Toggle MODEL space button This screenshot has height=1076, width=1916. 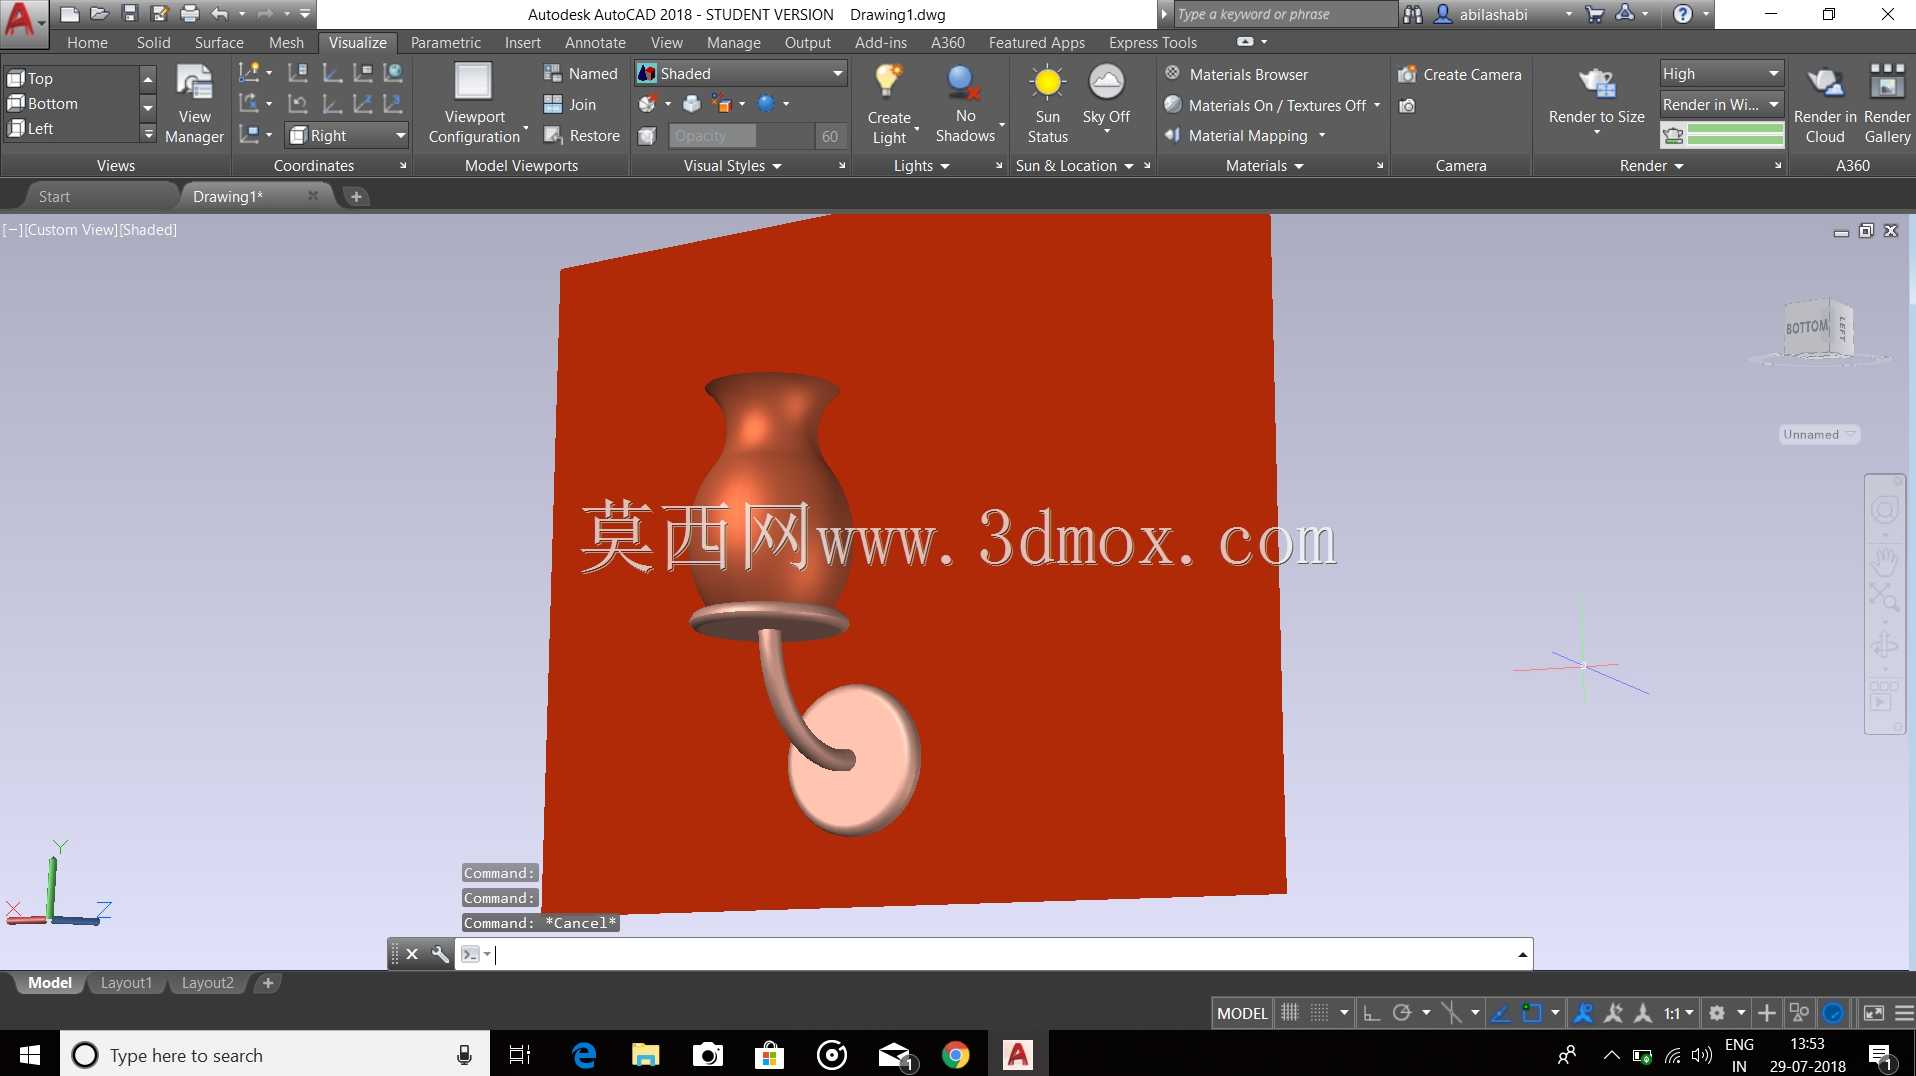click(x=1242, y=1013)
